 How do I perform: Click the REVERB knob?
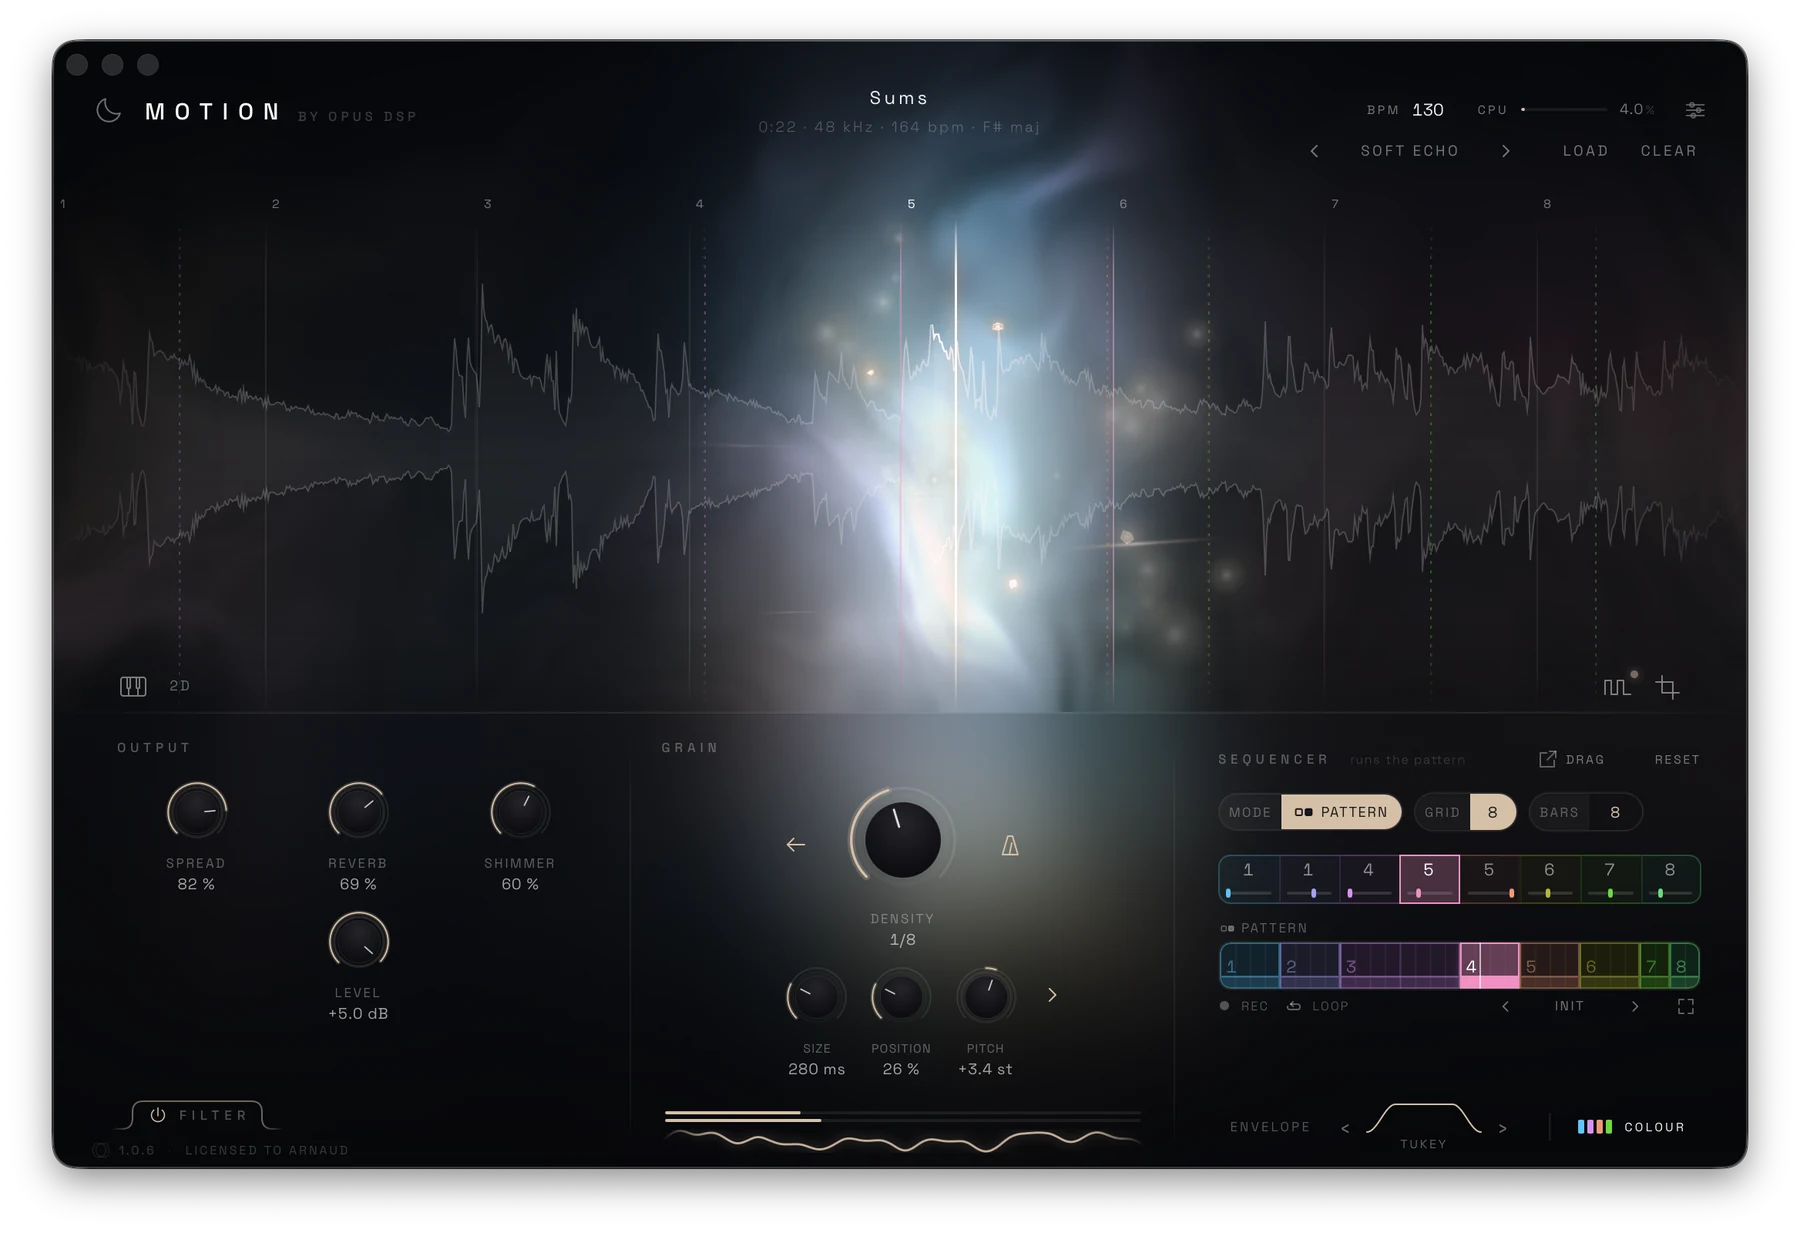click(358, 811)
